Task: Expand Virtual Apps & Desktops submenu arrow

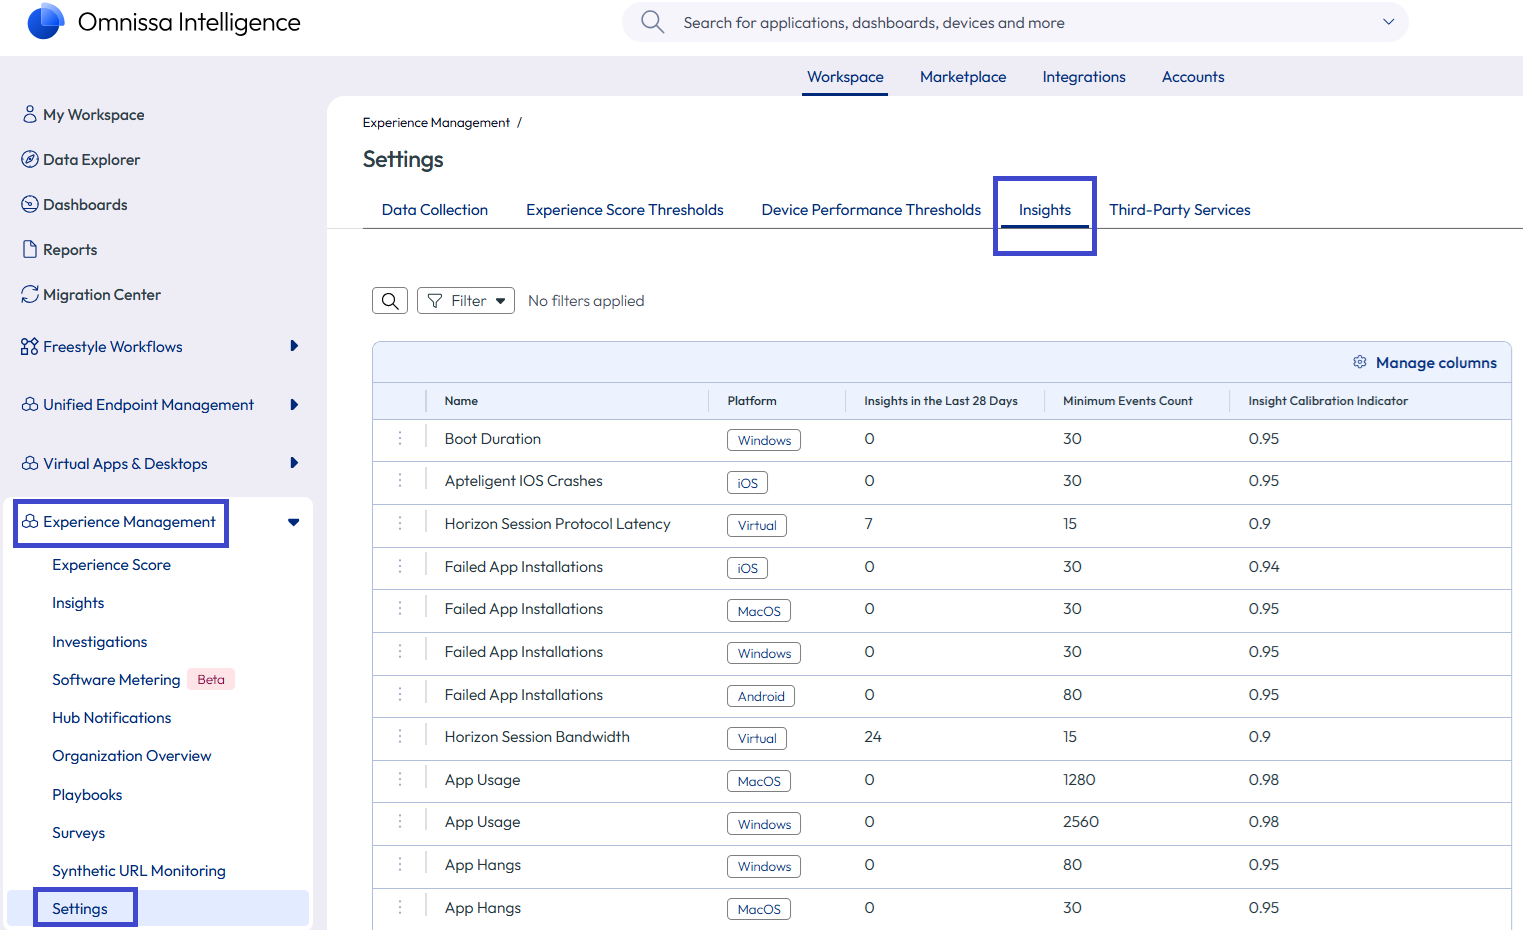Action: 294,462
